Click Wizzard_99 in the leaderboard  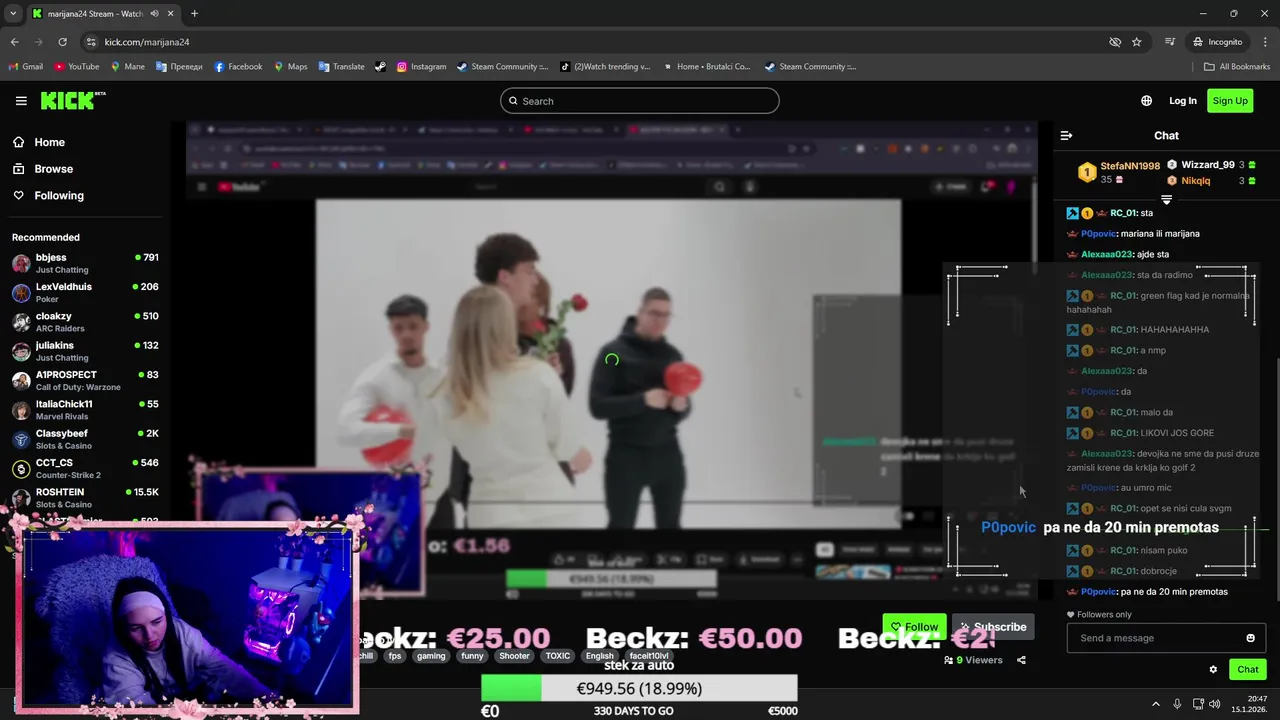(1208, 165)
